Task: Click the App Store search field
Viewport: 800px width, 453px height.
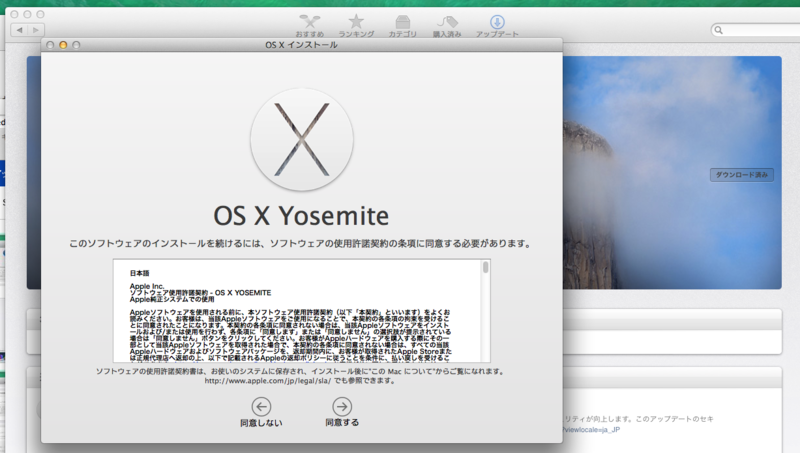Action: 756,30
